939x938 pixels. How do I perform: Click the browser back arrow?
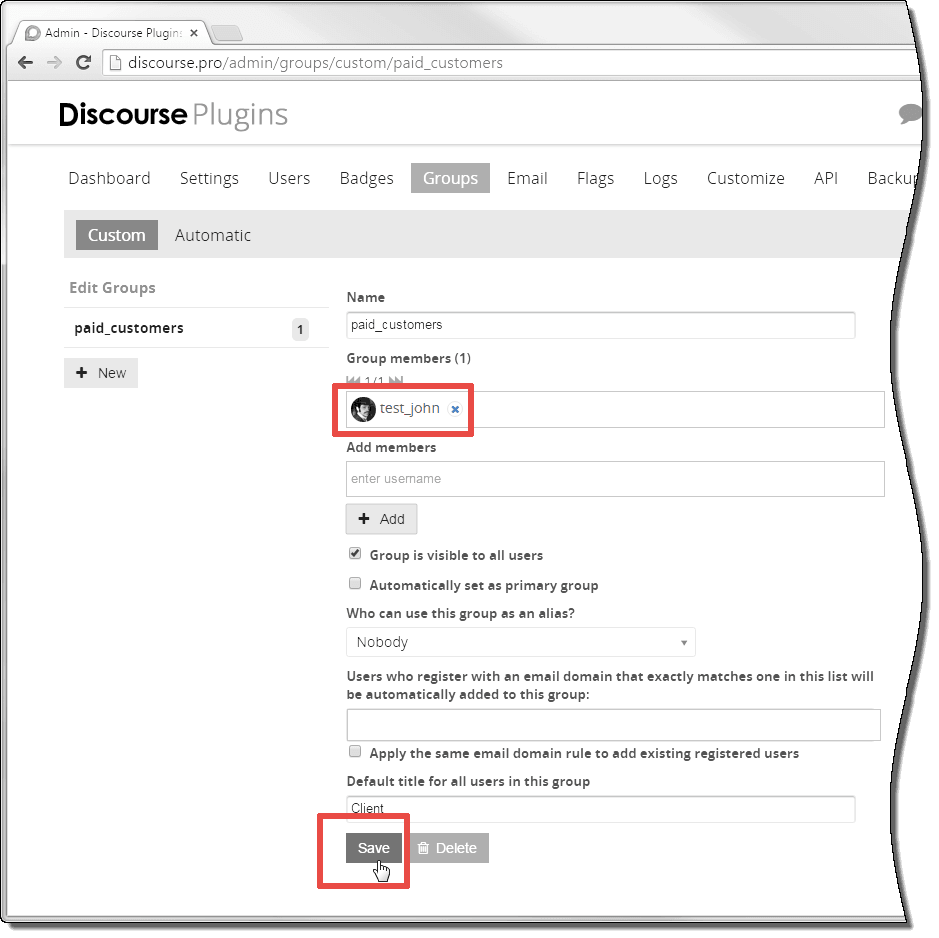(x=25, y=62)
